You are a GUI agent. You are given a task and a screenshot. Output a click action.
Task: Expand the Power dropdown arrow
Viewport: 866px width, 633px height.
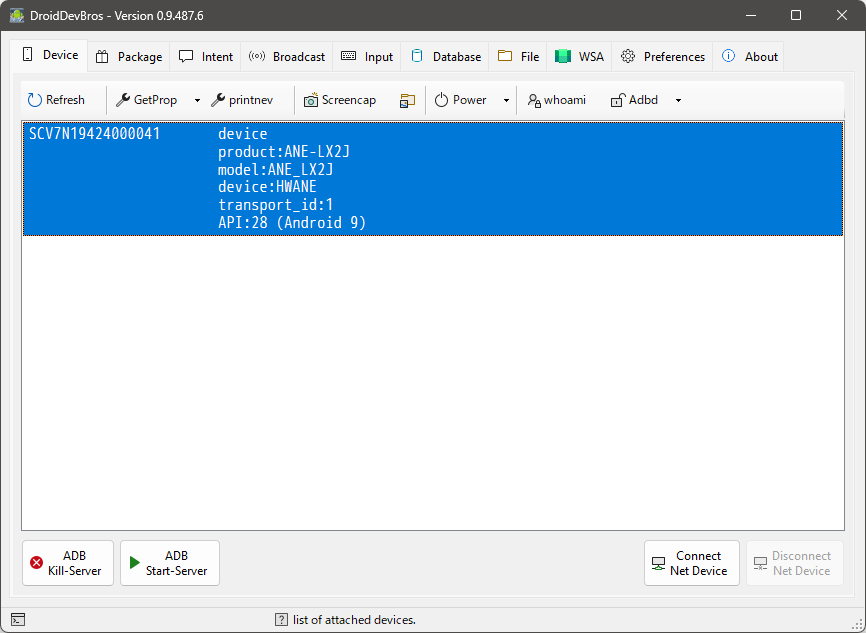(x=506, y=100)
